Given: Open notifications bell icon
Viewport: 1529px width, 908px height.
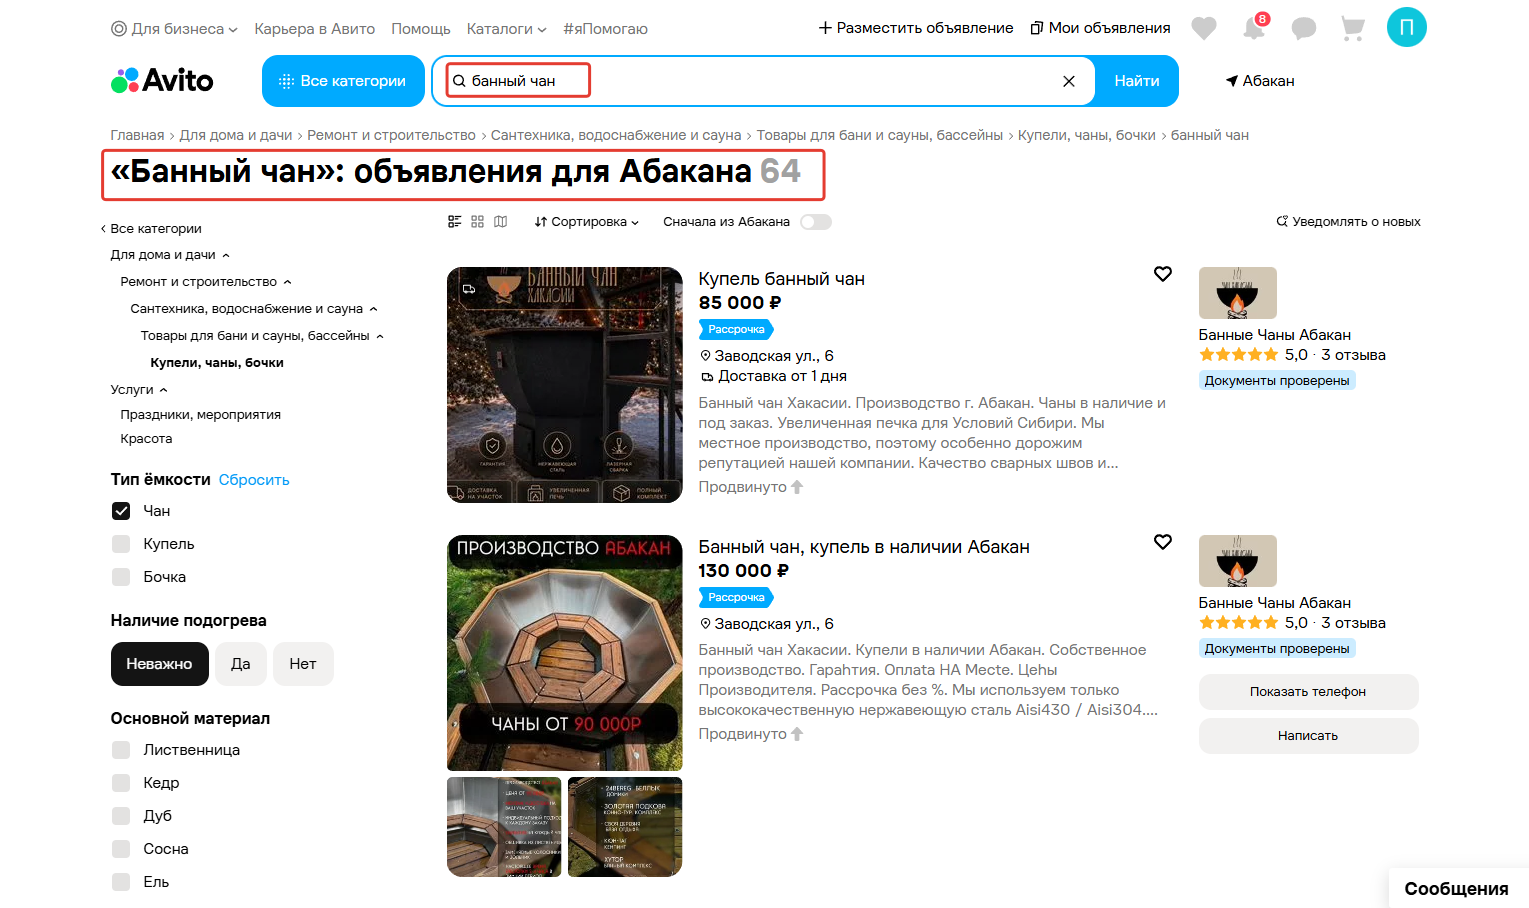Looking at the screenshot, I should tap(1254, 28).
